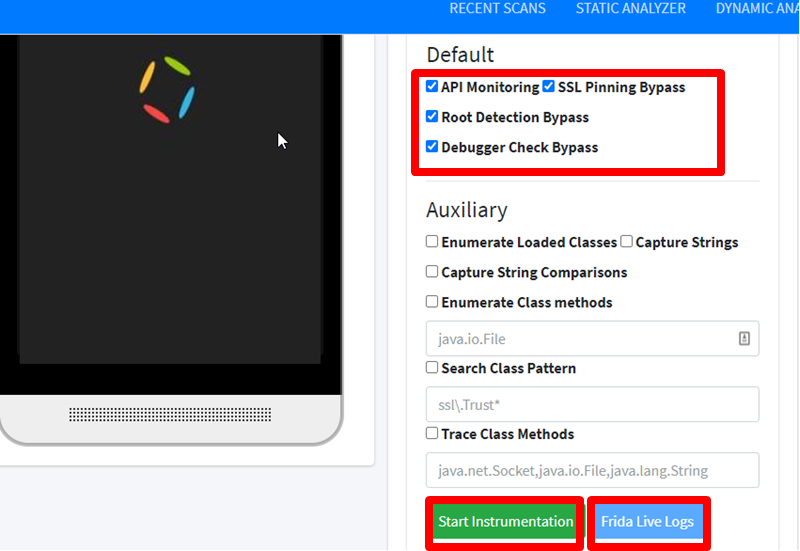Disable Root Detection Bypass option
Screen dimensions: 800x551
[x=432, y=116]
